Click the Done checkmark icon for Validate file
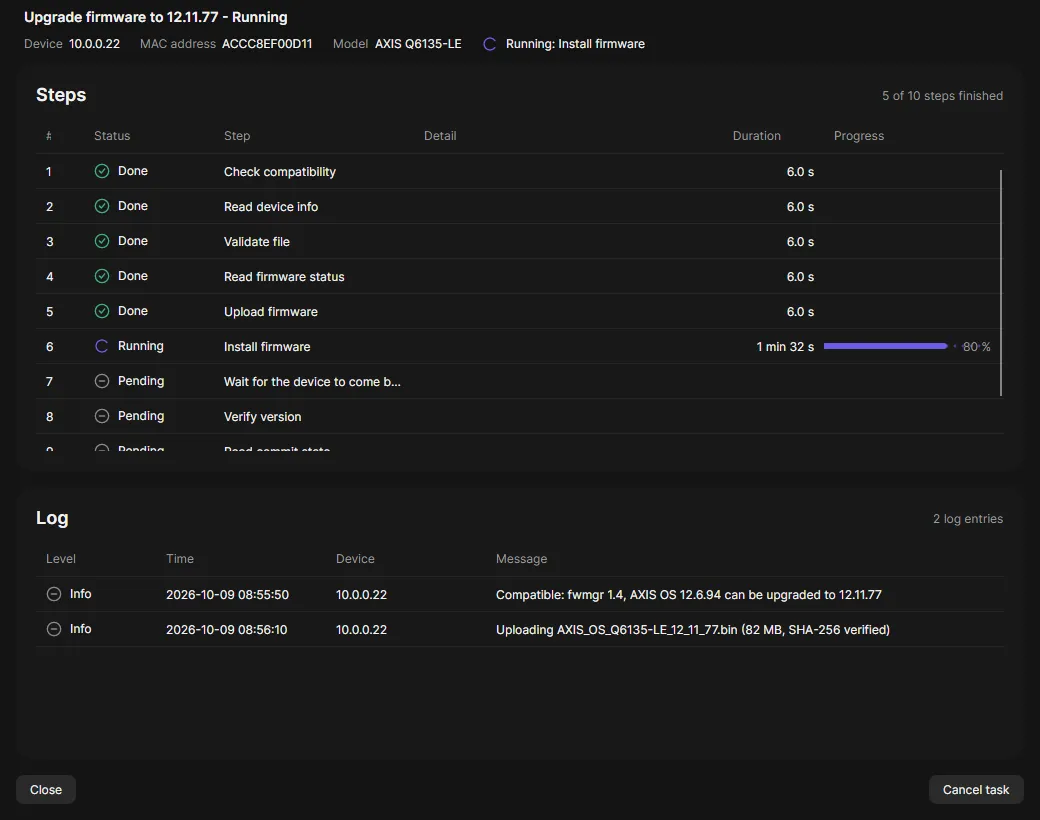 [x=101, y=241]
